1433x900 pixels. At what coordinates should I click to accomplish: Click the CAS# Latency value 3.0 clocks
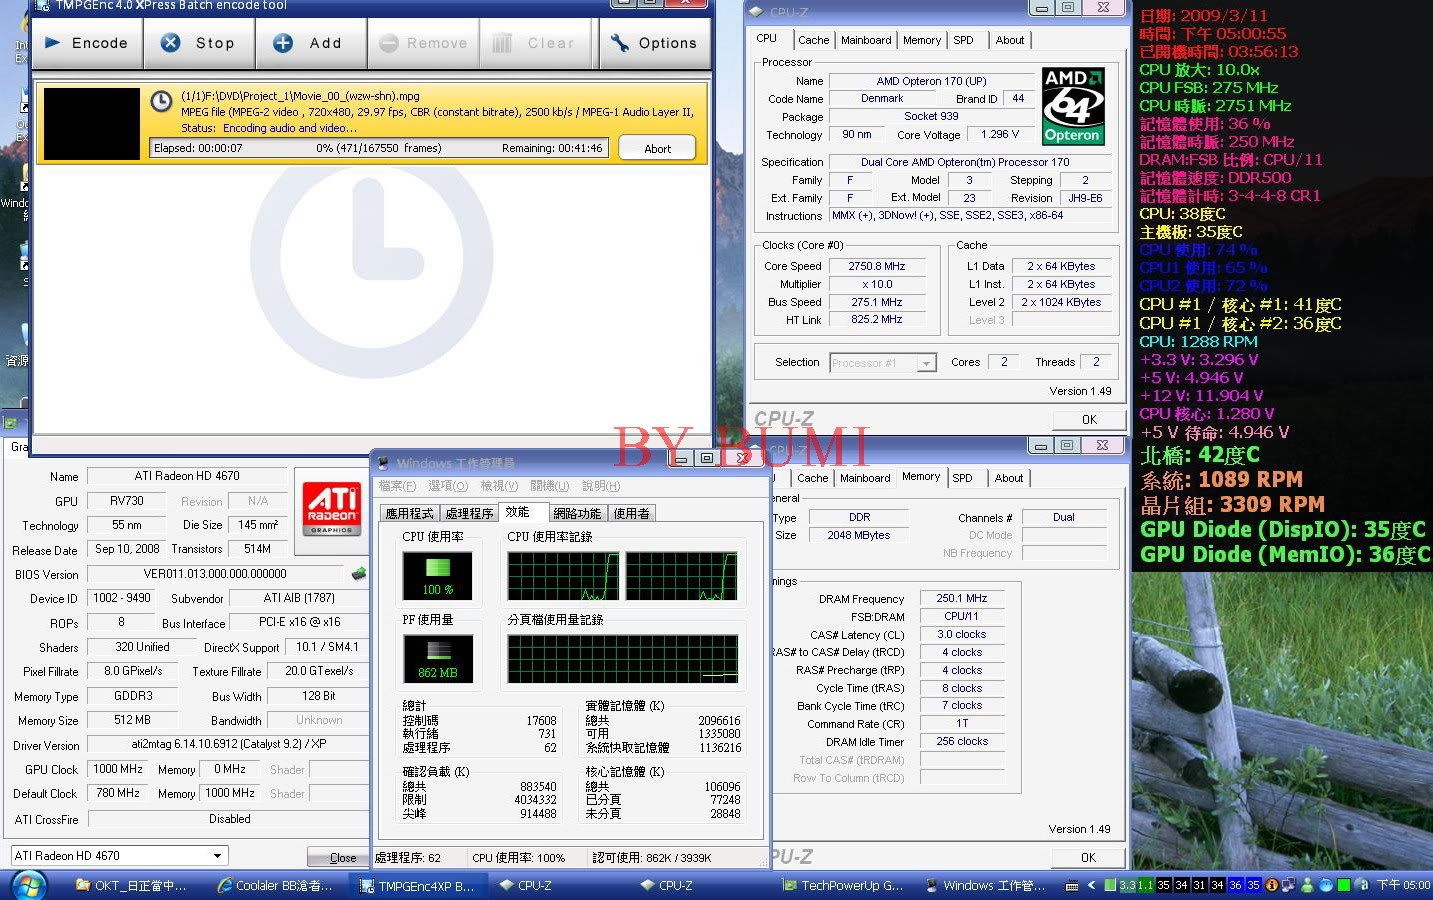pyautogui.click(x=961, y=634)
